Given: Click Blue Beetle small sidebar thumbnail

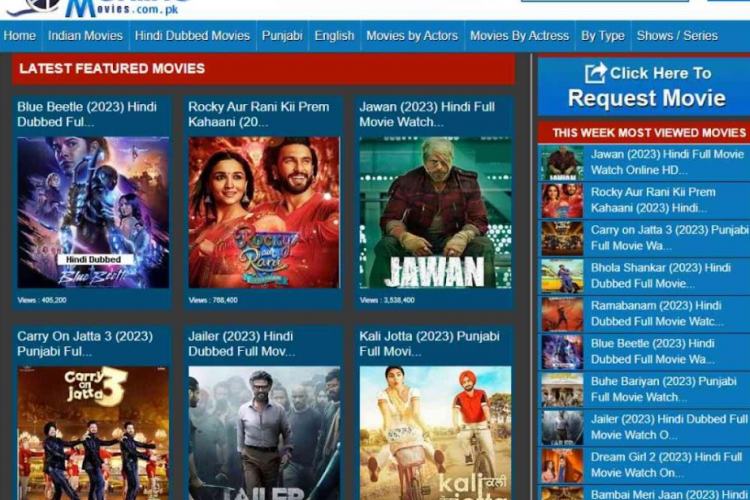Looking at the screenshot, I should [562, 352].
